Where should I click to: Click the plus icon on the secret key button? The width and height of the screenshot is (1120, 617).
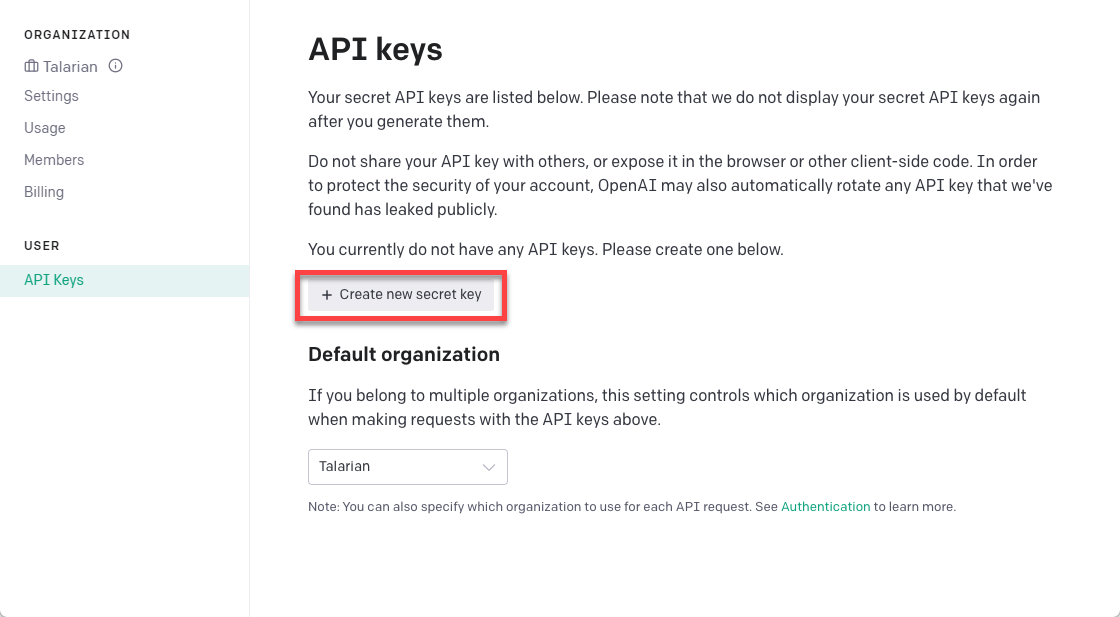pos(327,295)
